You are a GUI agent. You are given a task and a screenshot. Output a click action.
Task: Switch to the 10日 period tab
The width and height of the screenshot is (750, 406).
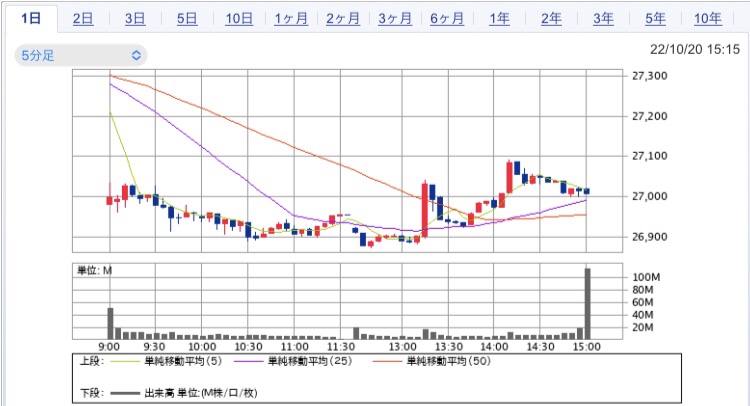pyautogui.click(x=239, y=19)
